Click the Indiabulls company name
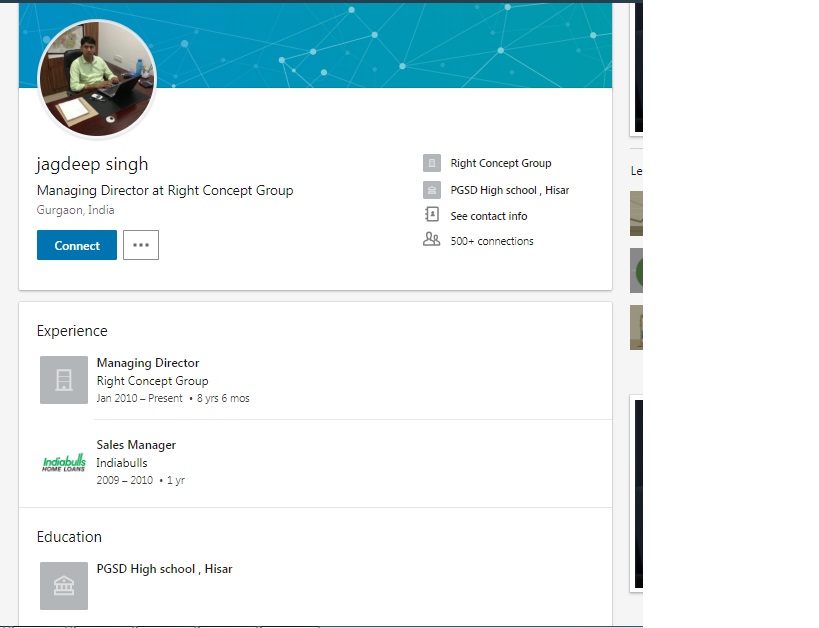 [x=122, y=463]
